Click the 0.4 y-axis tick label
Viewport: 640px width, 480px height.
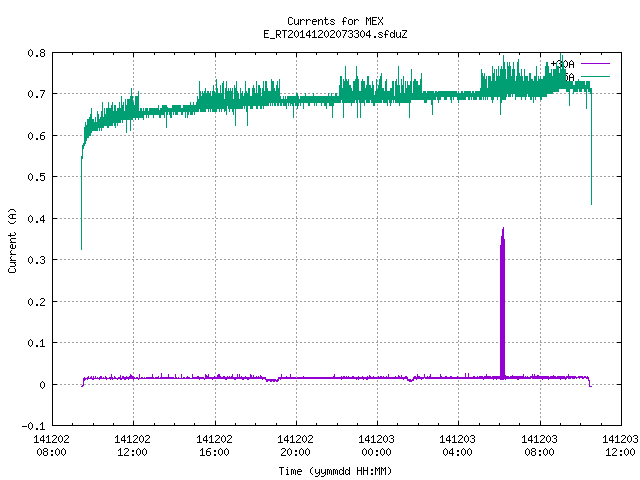(x=36, y=219)
